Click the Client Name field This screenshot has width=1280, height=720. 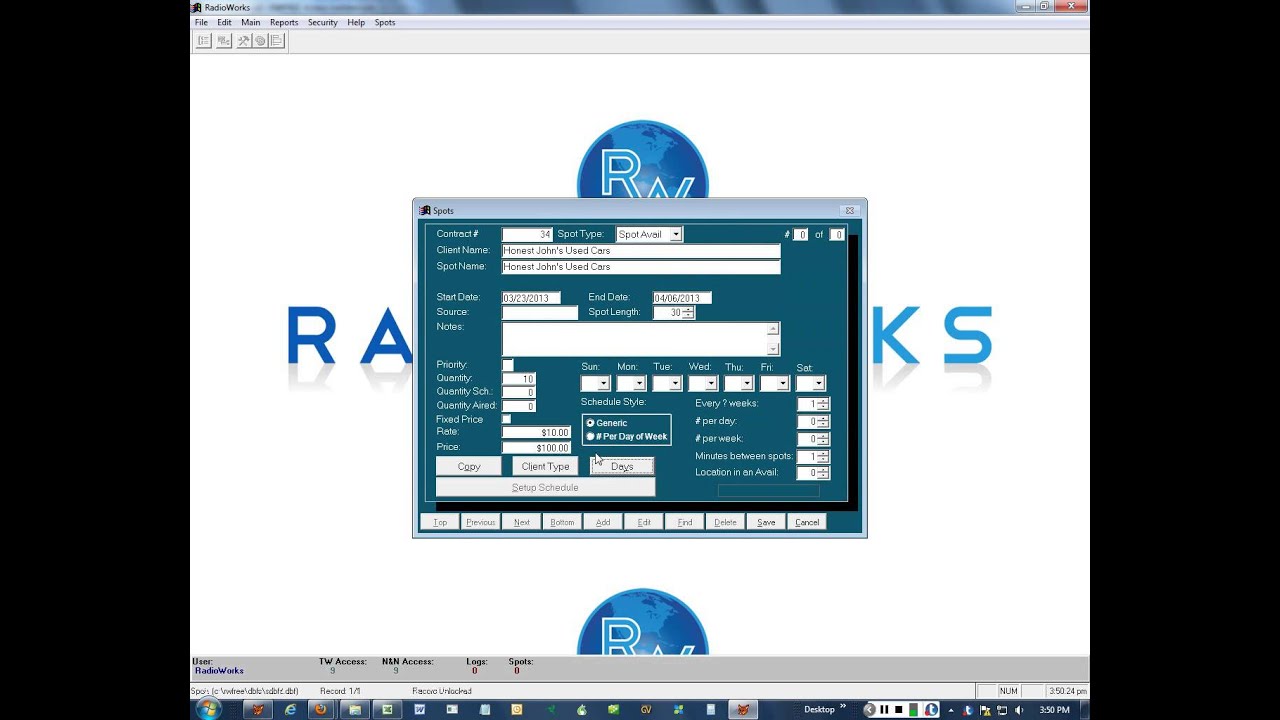click(641, 251)
